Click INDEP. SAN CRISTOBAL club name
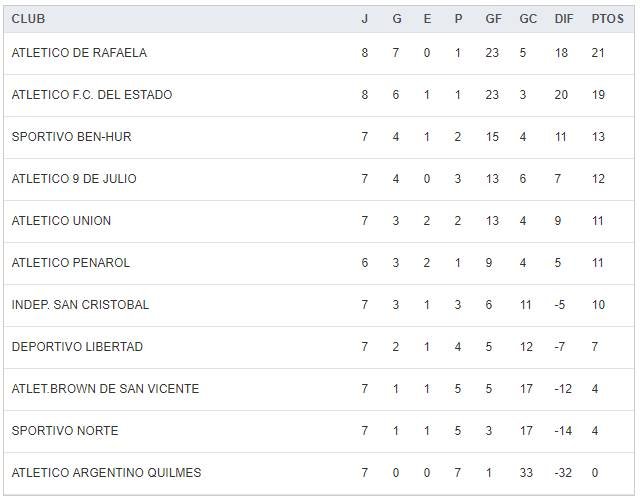 click(x=80, y=305)
